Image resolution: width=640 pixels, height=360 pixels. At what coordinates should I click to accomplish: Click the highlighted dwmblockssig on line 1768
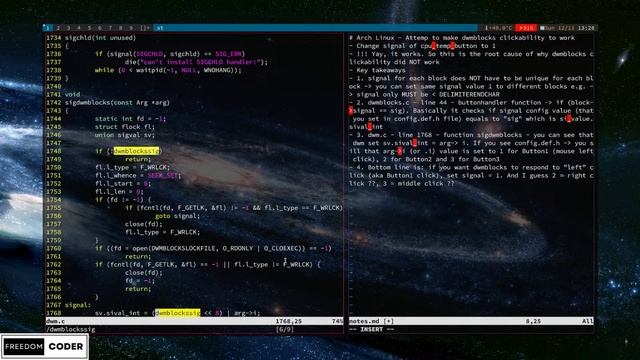click(x=178, y=313)
